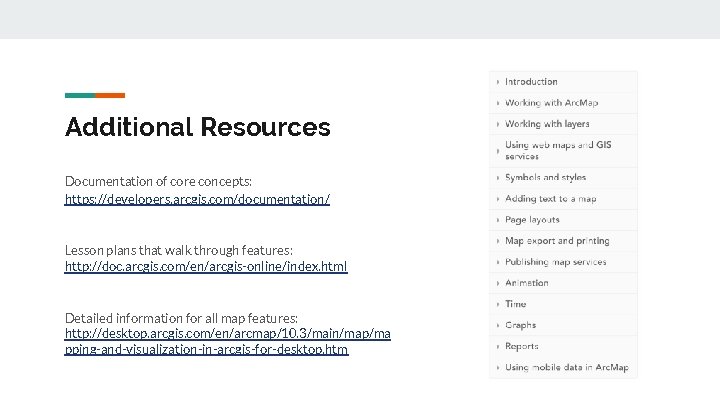Expand the Using web maps and GIS services arrow
This screenshot has width=720, height=405.
pyautogui.click(x=498, y=151)
